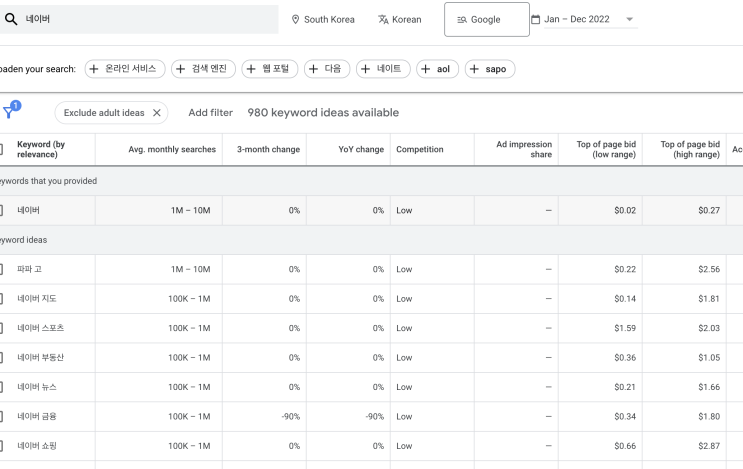
Task: Click the South Korea location pin icon
Action: coord(295,19)
